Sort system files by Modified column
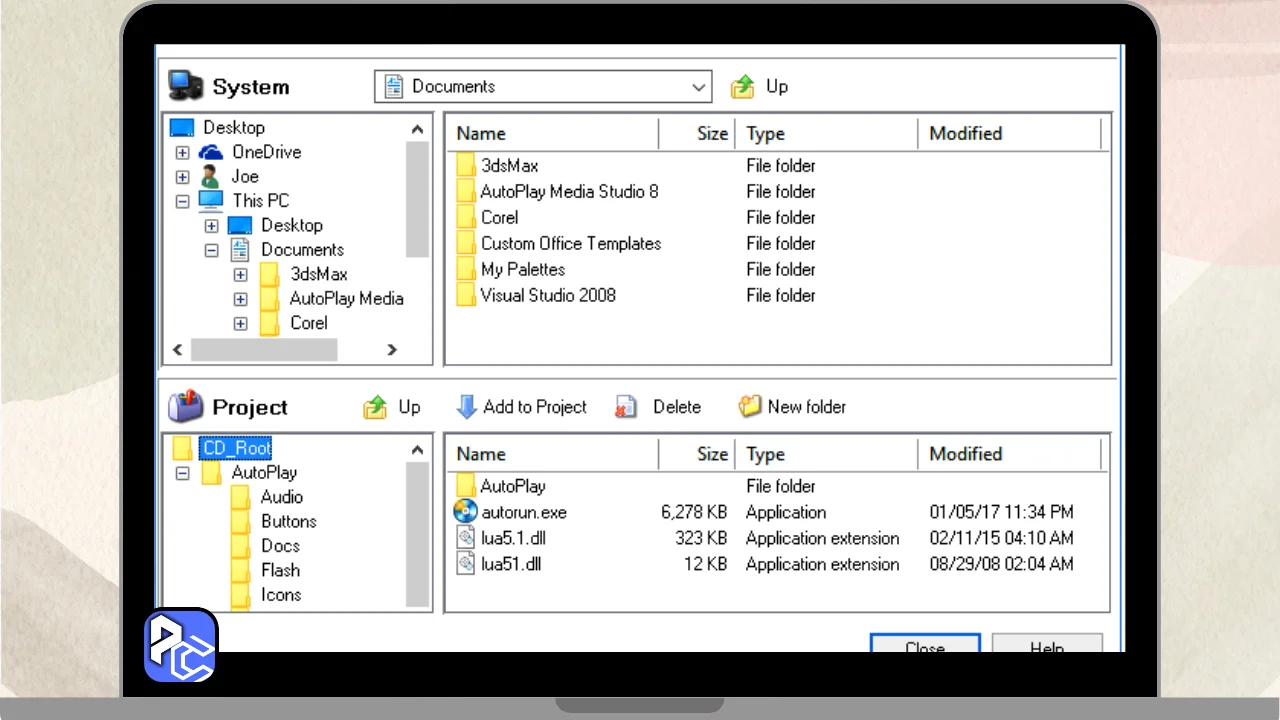 tap(1008, 133)
